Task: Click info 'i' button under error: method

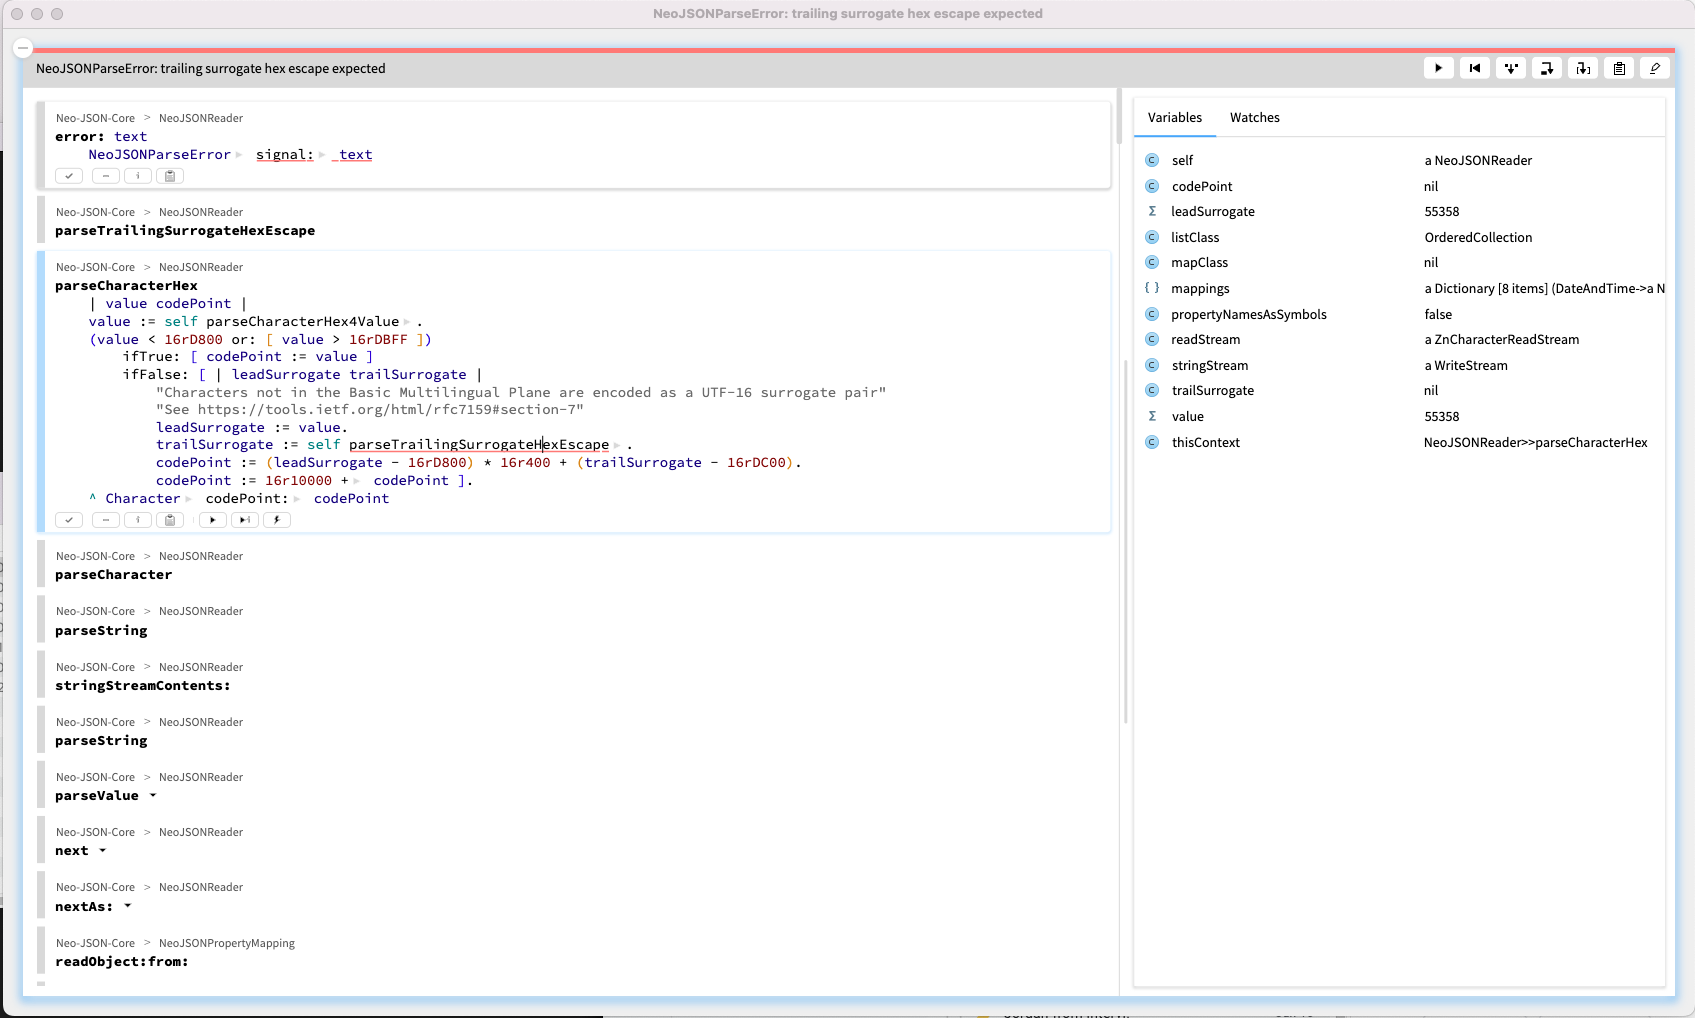Action: tap(138, 176)
